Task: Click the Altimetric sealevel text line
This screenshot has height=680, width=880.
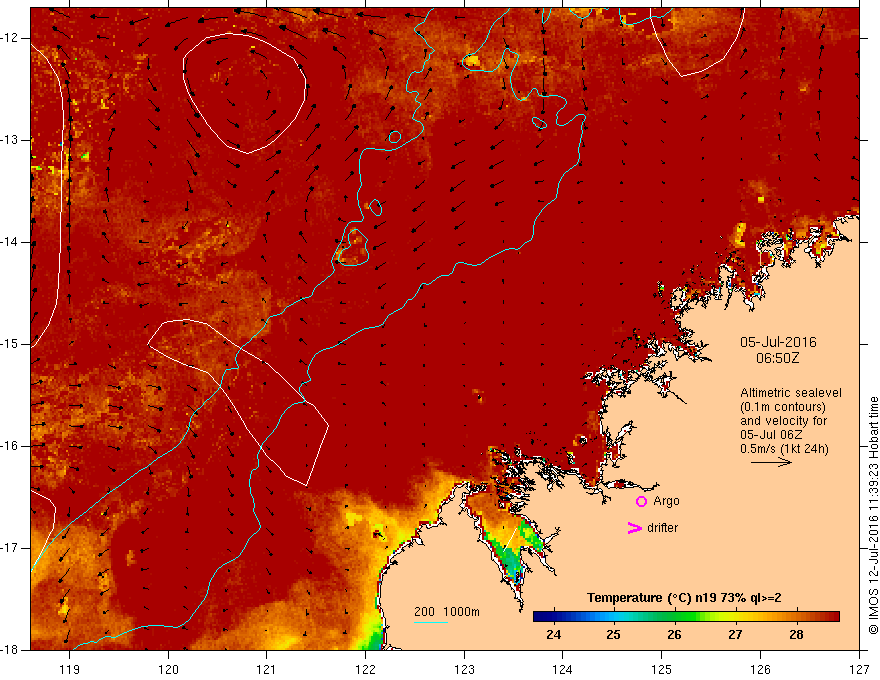Action: 791,393
